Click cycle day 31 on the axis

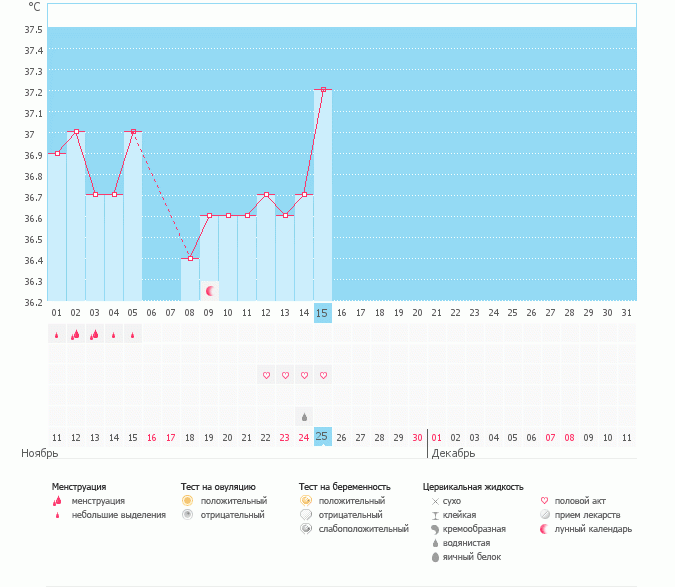tap(626, 313)
